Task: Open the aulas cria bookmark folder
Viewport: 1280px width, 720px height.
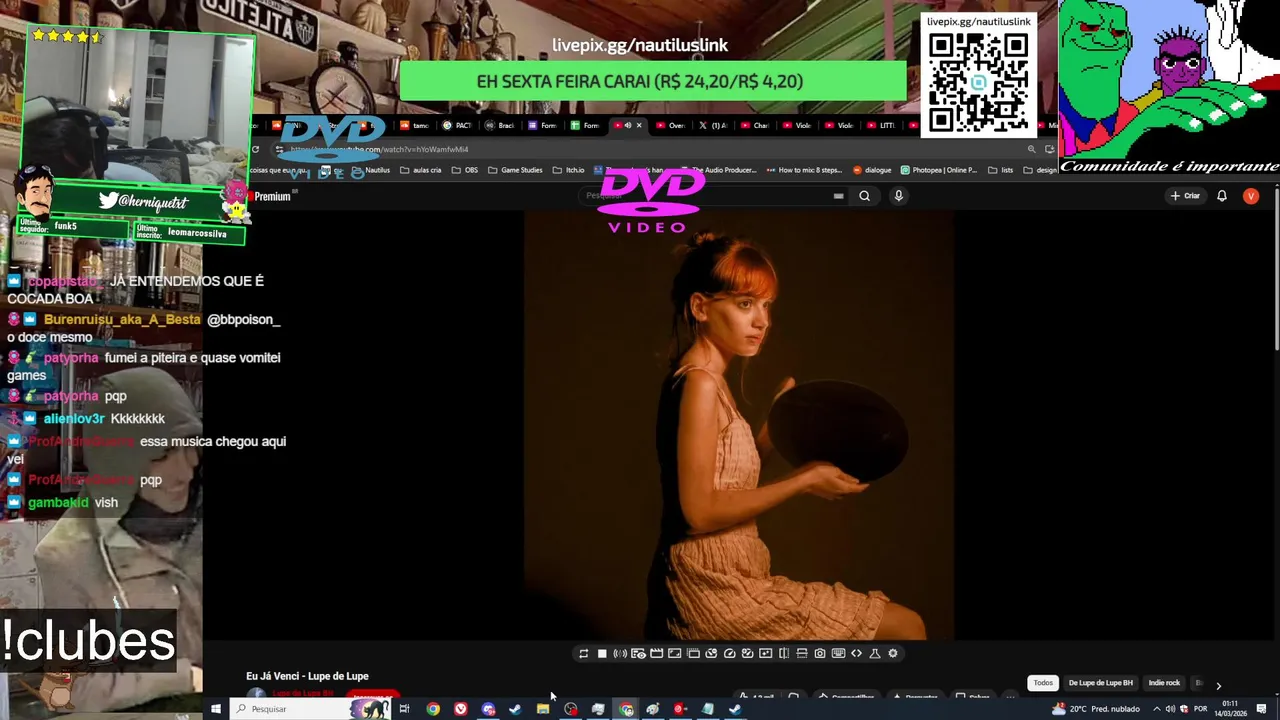Action: [421, 170]
